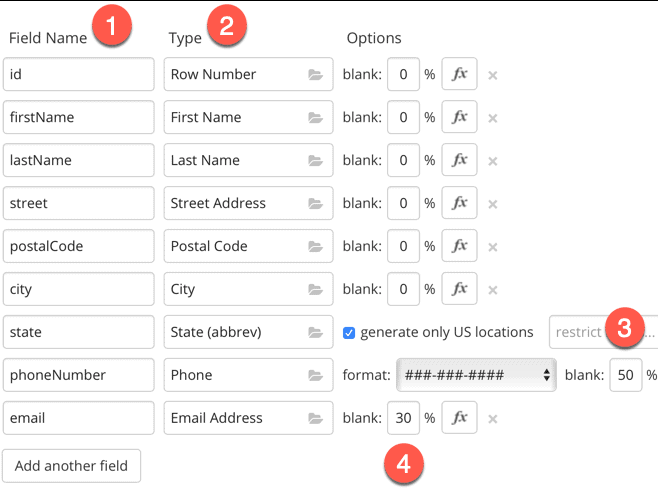Select the Last Name type field
Screen dimensions: 658x488
point(235,160)
